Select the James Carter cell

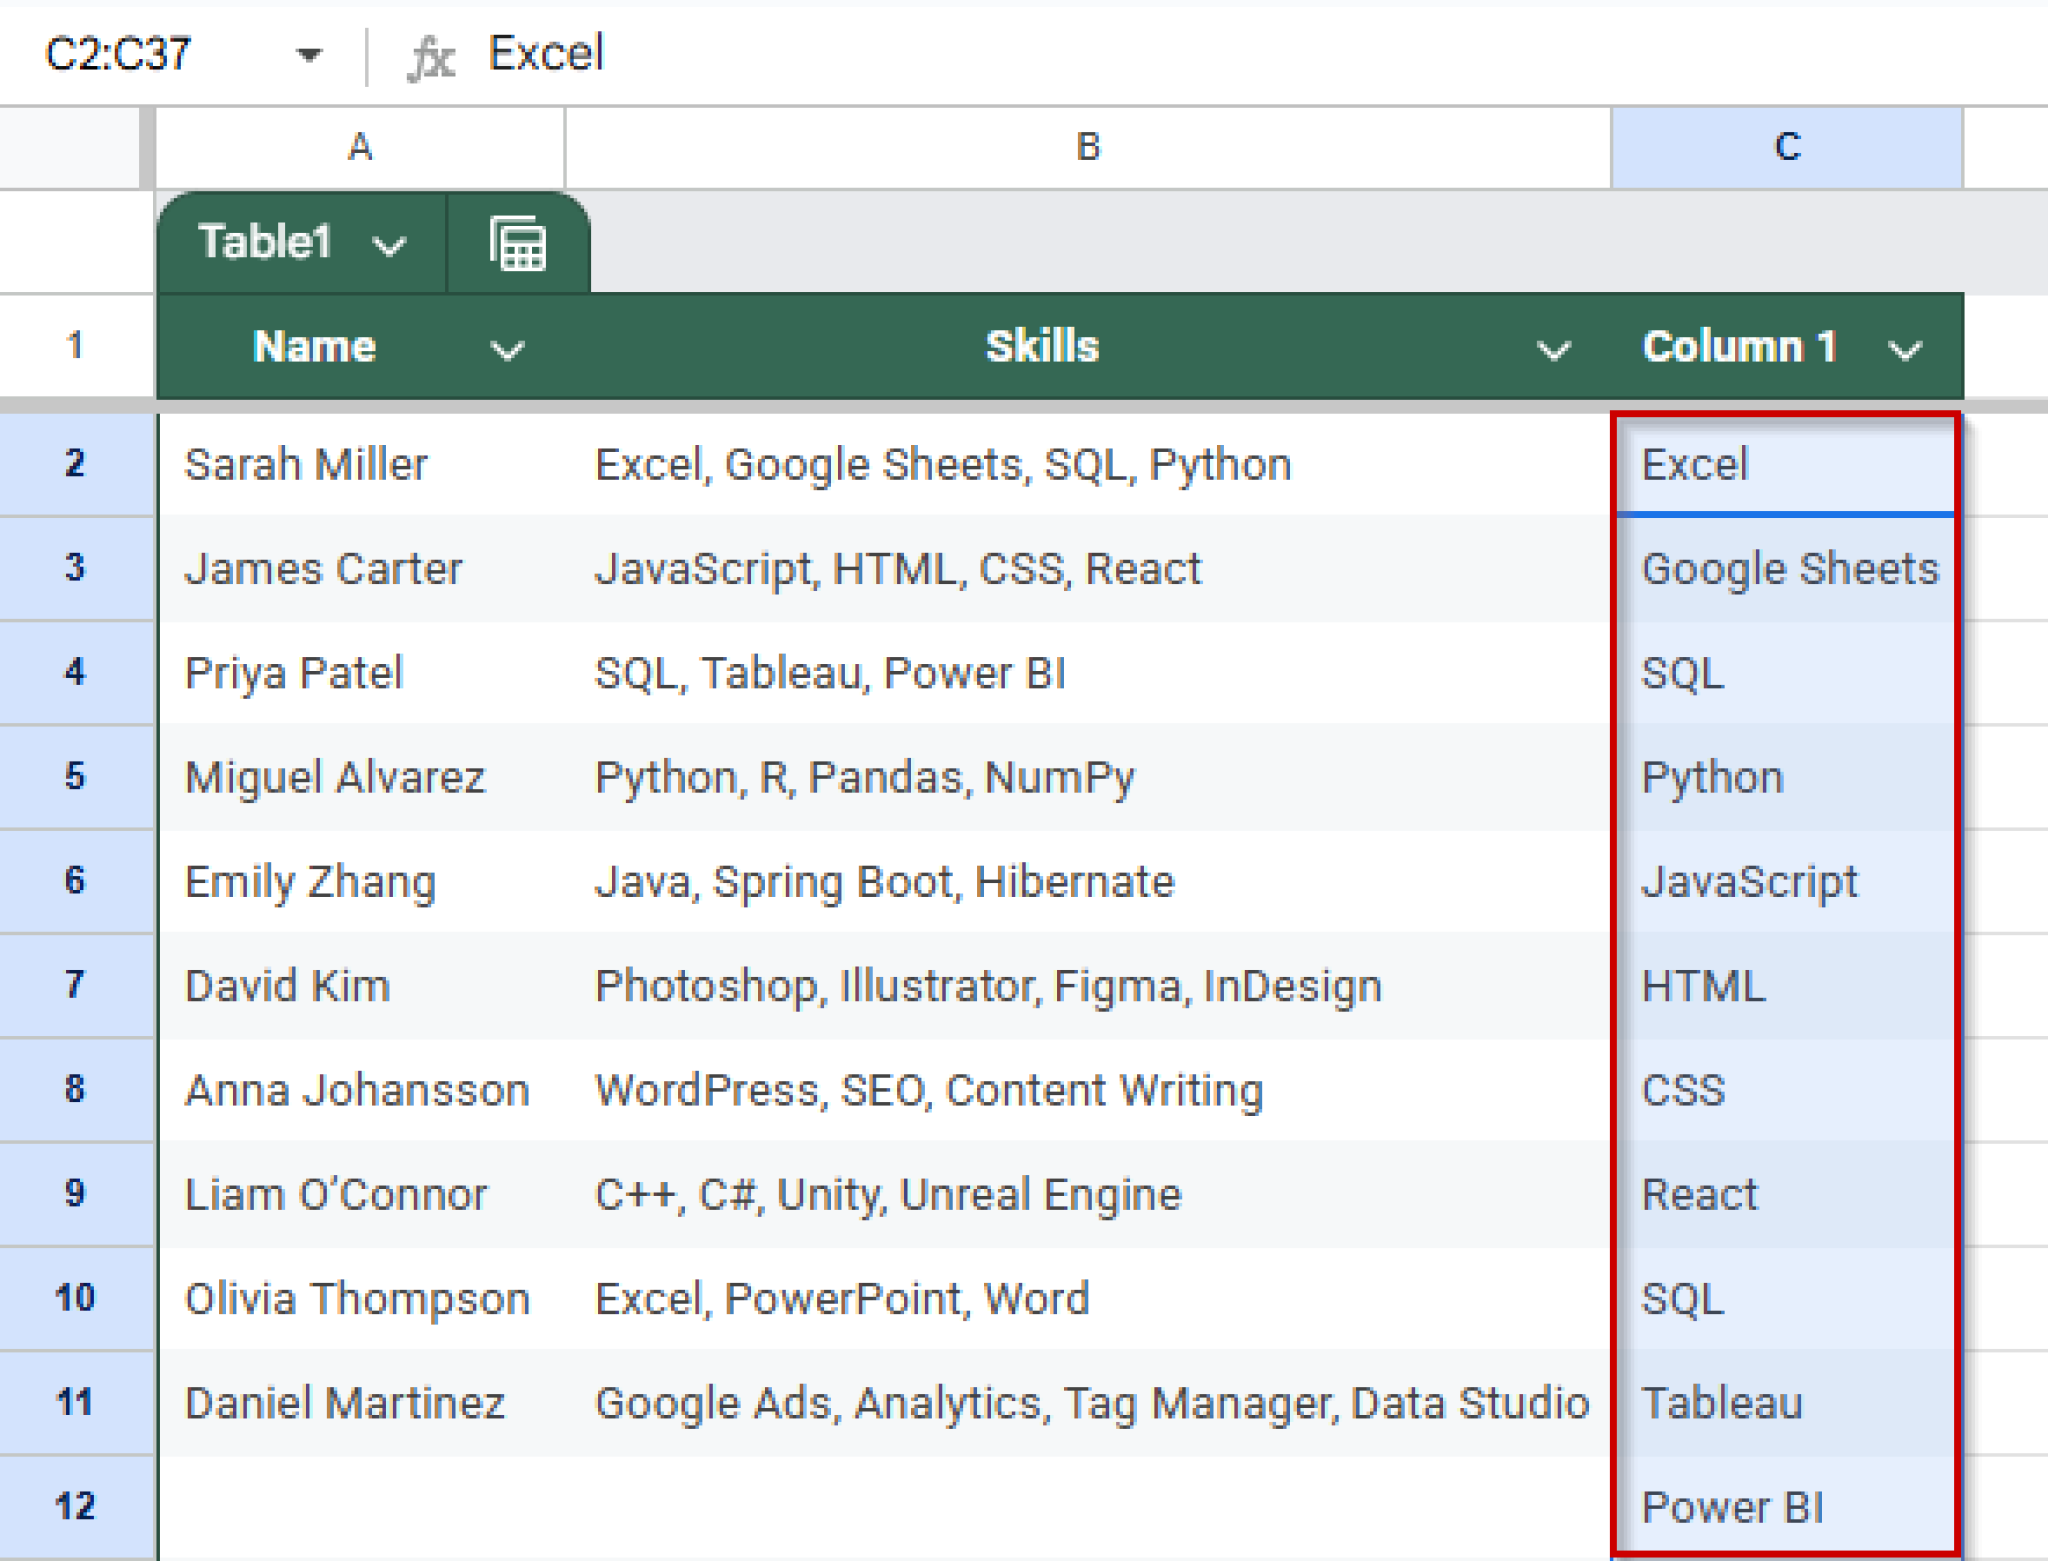coord(323,568)
